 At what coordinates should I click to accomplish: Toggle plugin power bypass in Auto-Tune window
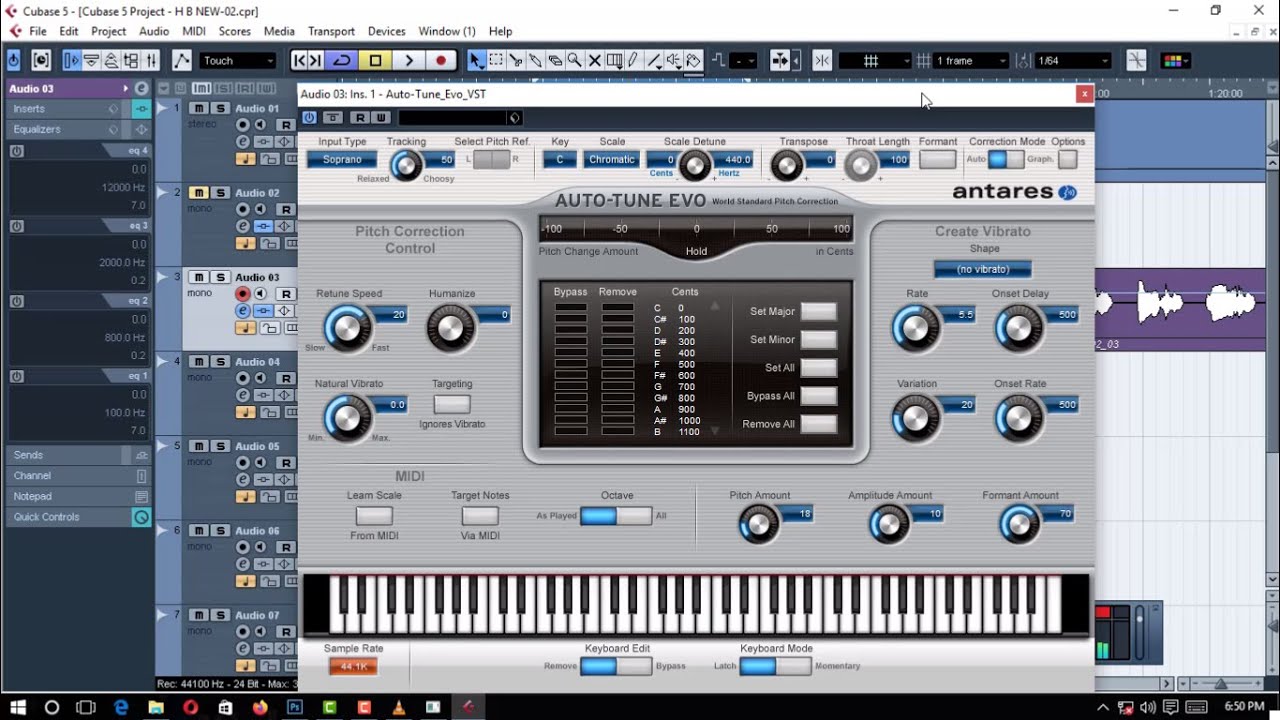(309, 118)
